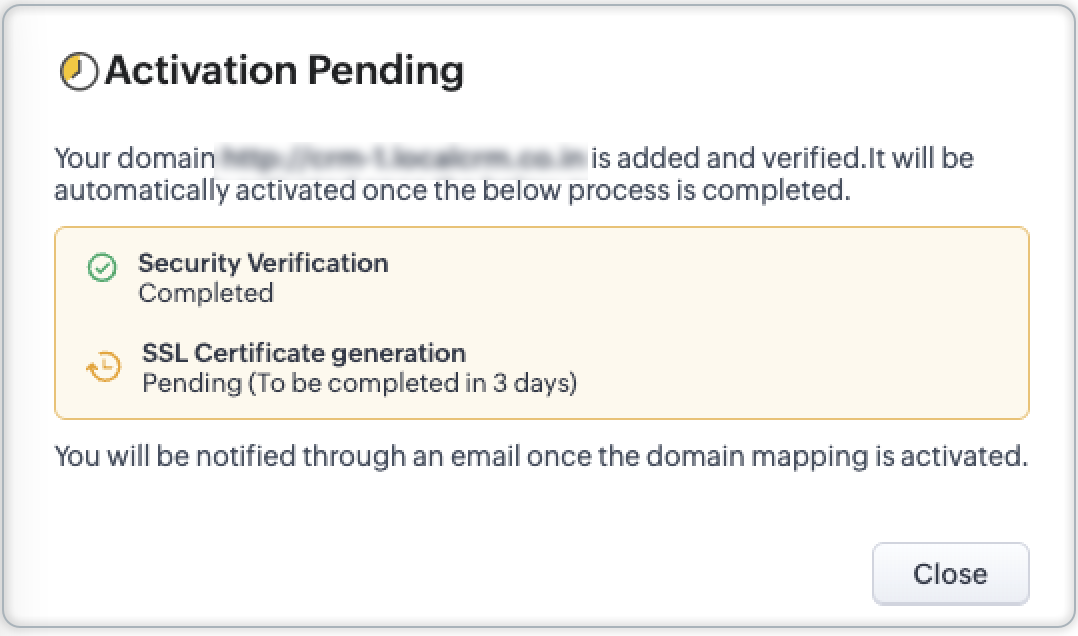The image size is (1078, 636).
Task: Click 'Your domain' at the message start
Action: 134,158
